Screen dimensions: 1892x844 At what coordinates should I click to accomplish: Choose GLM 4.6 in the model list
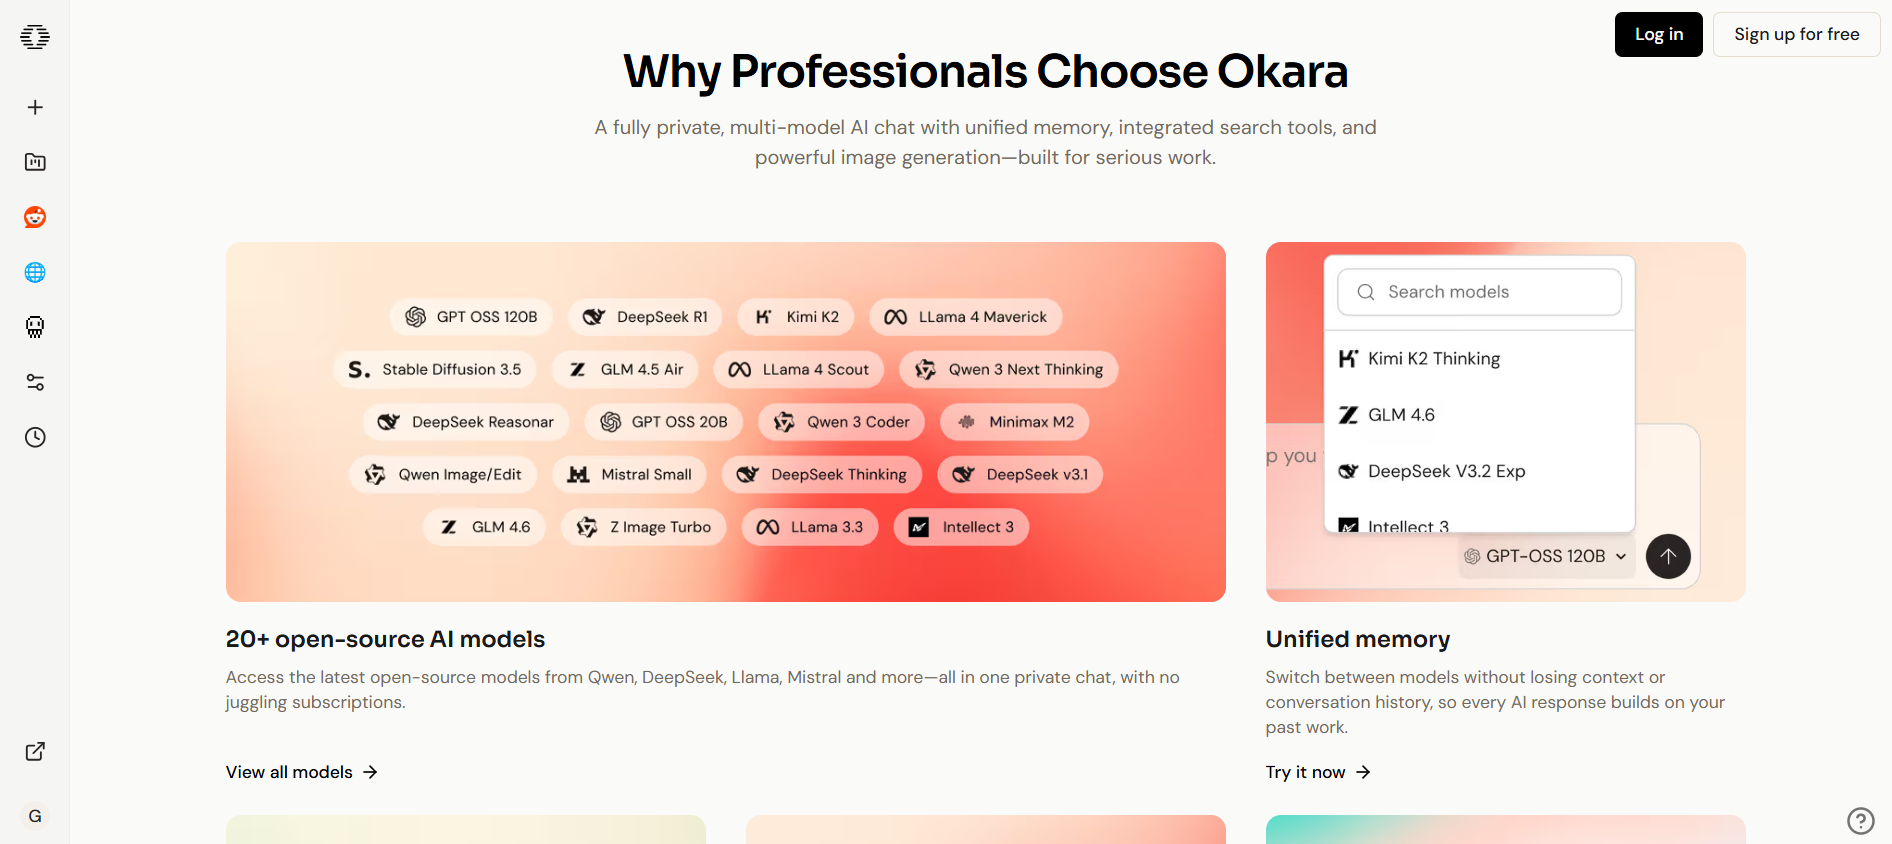pos(1401,415)
